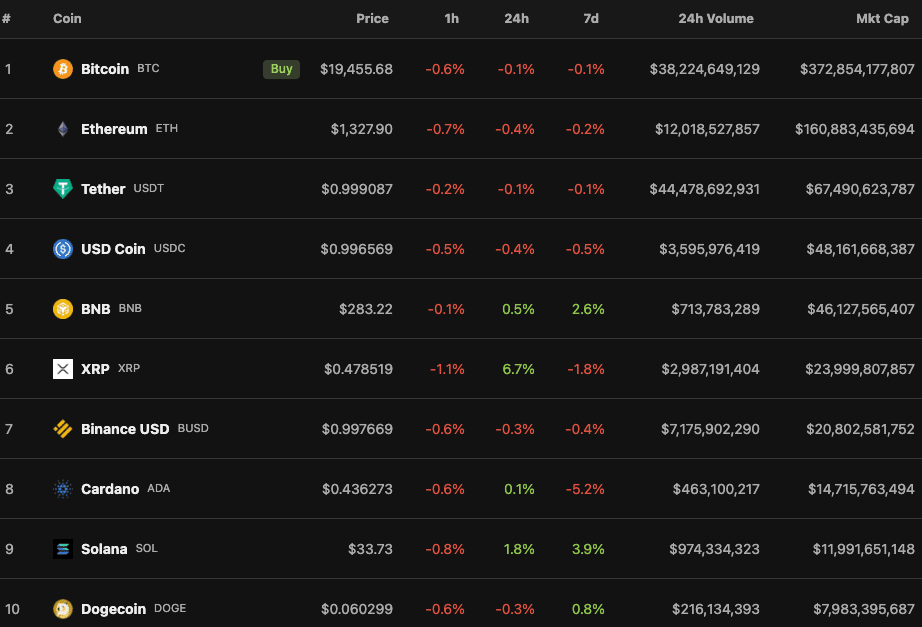Sort by the 7d change column header
This screenshot has width=922, height=627.
coord(591,18)
